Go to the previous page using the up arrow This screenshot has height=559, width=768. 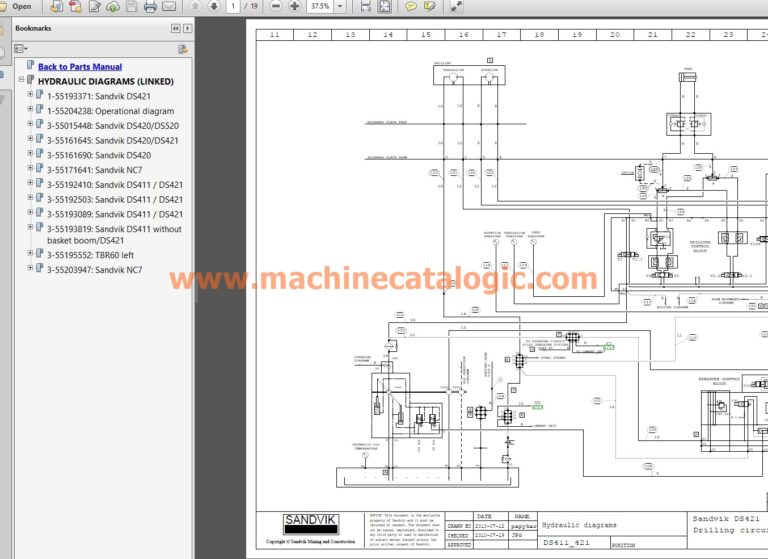tap(195, 6)
